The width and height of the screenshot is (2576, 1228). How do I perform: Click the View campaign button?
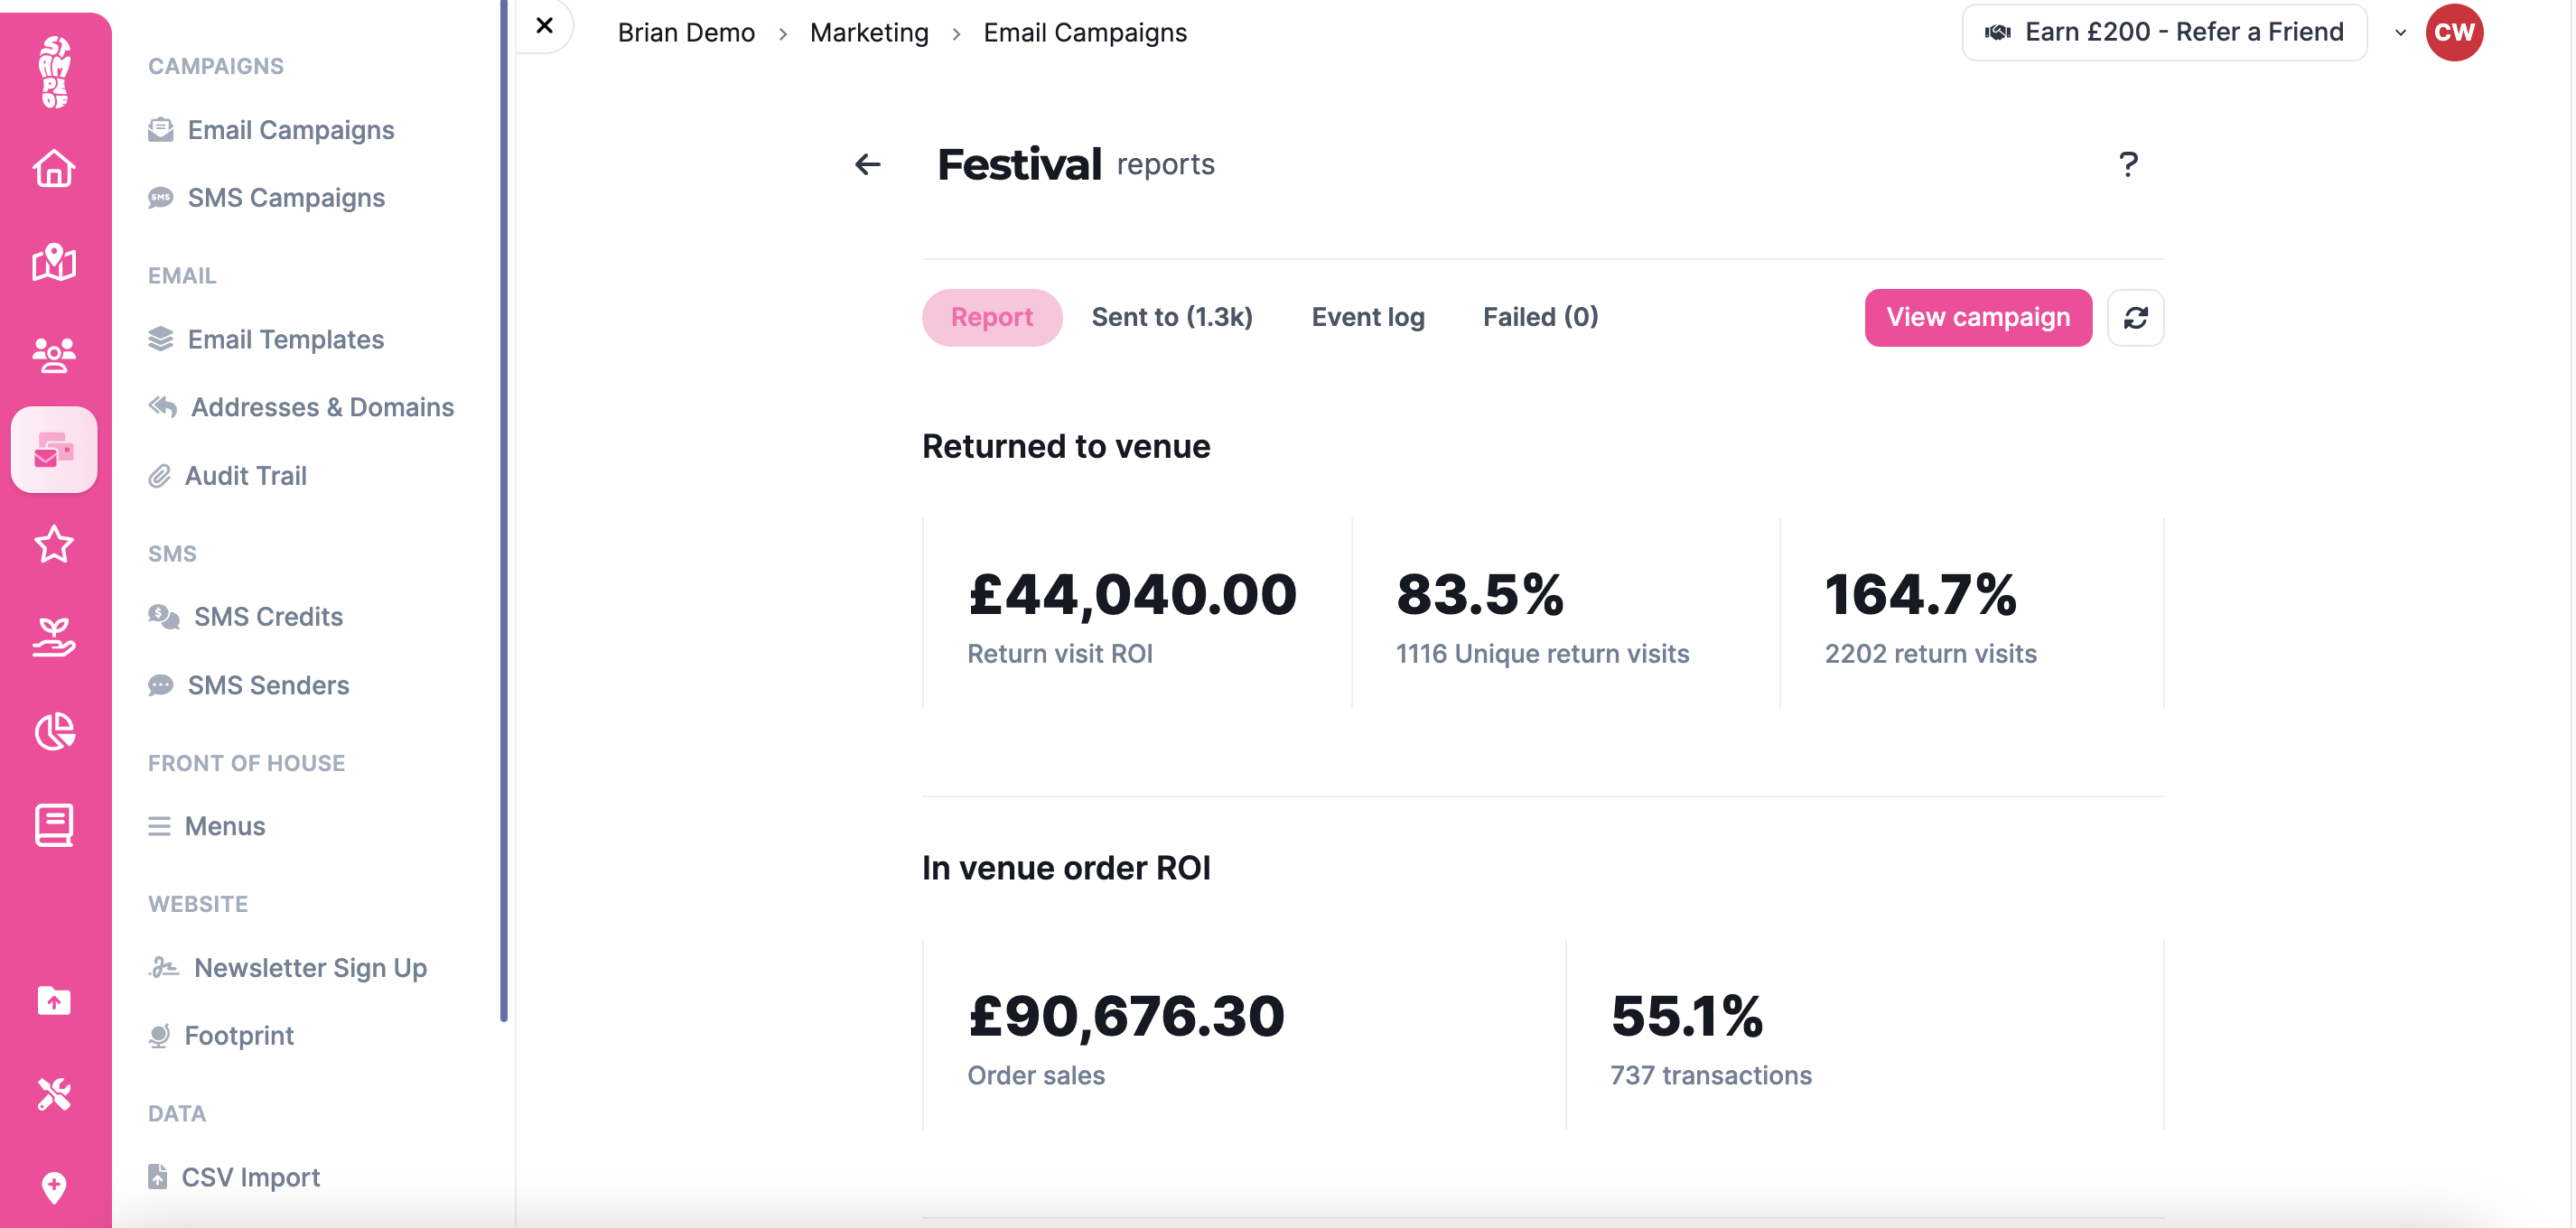click(1977, 317)
